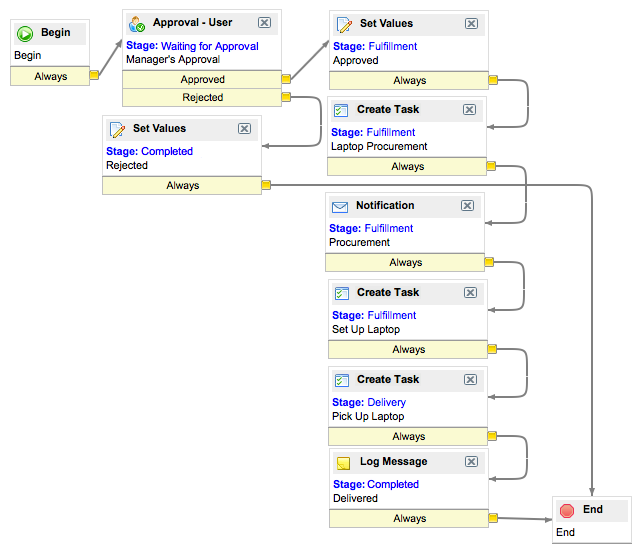Select the Always condition under Pick Up Laptop
This screenshot has width=640, height=555.
point(408,437)
